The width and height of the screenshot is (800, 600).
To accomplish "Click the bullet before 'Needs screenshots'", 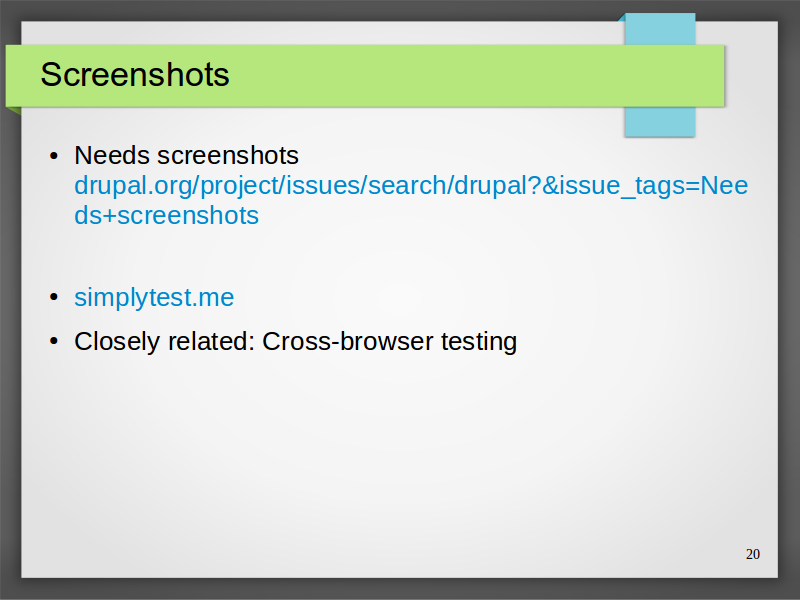I will pyautogui.click(x=54, y=156).
